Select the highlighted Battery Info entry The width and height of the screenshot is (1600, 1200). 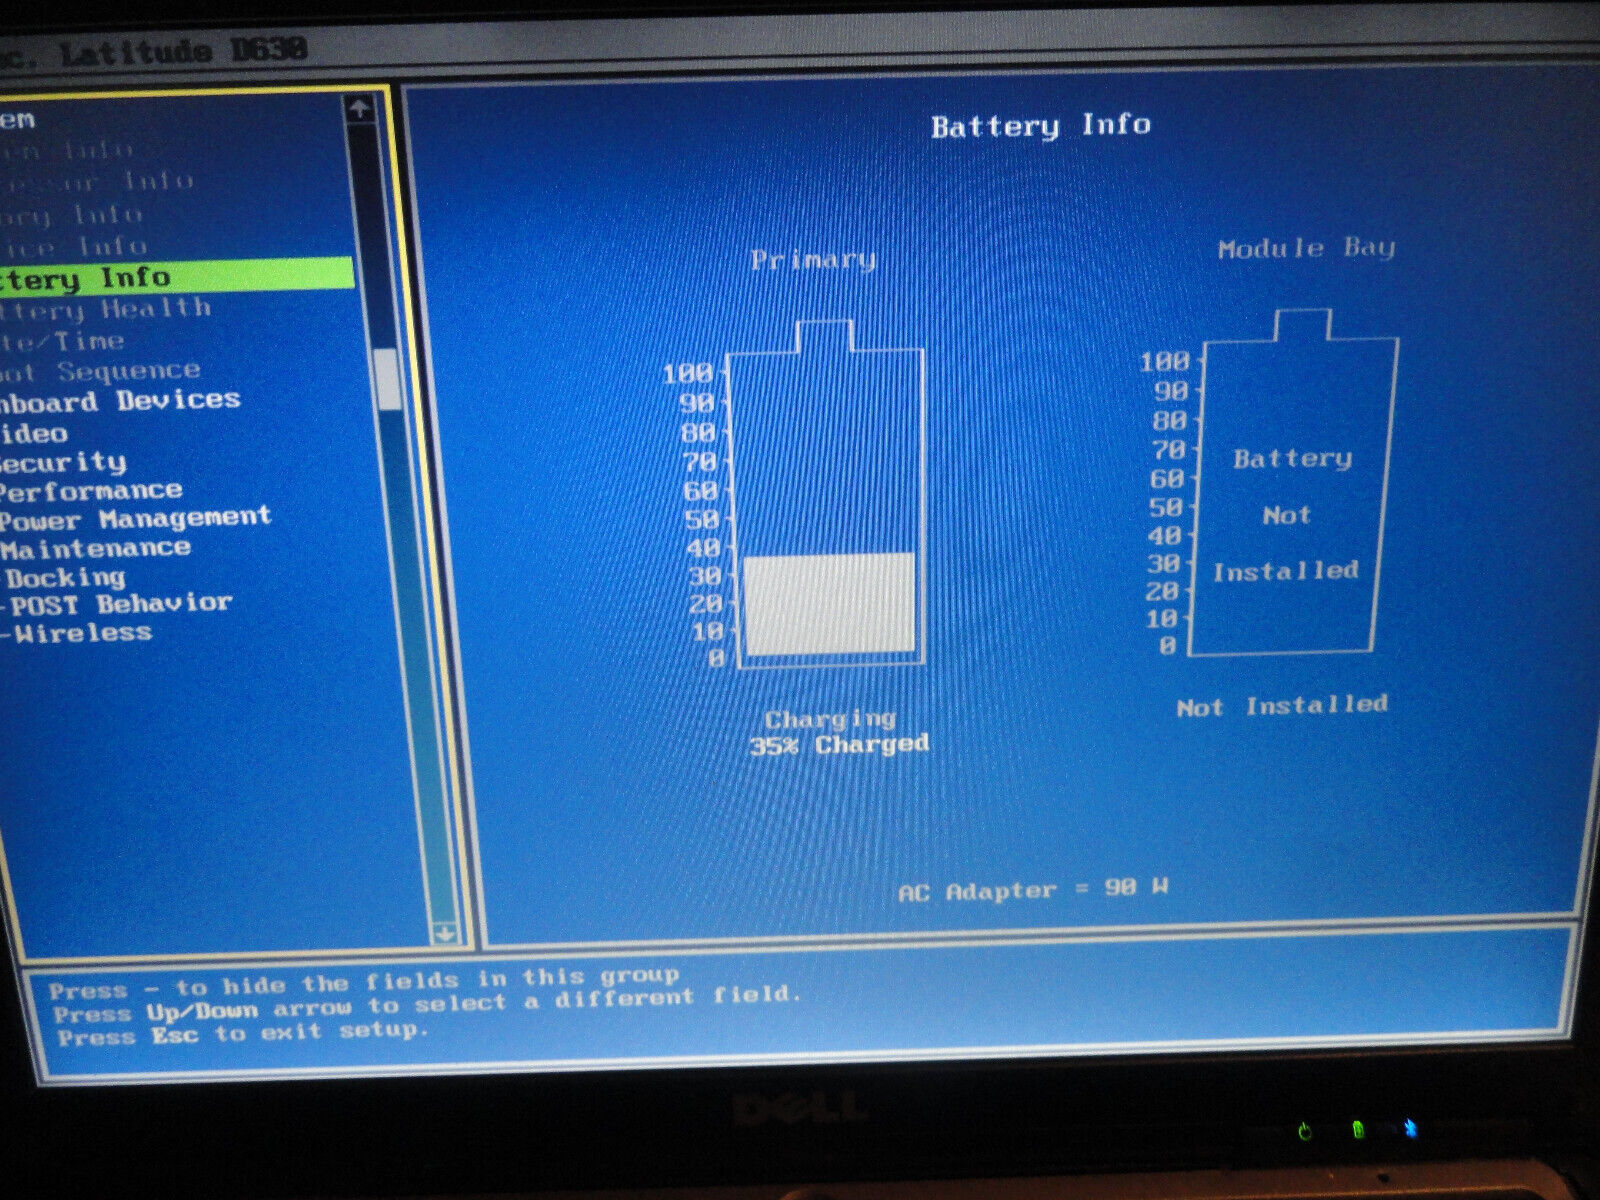[176, 275]
